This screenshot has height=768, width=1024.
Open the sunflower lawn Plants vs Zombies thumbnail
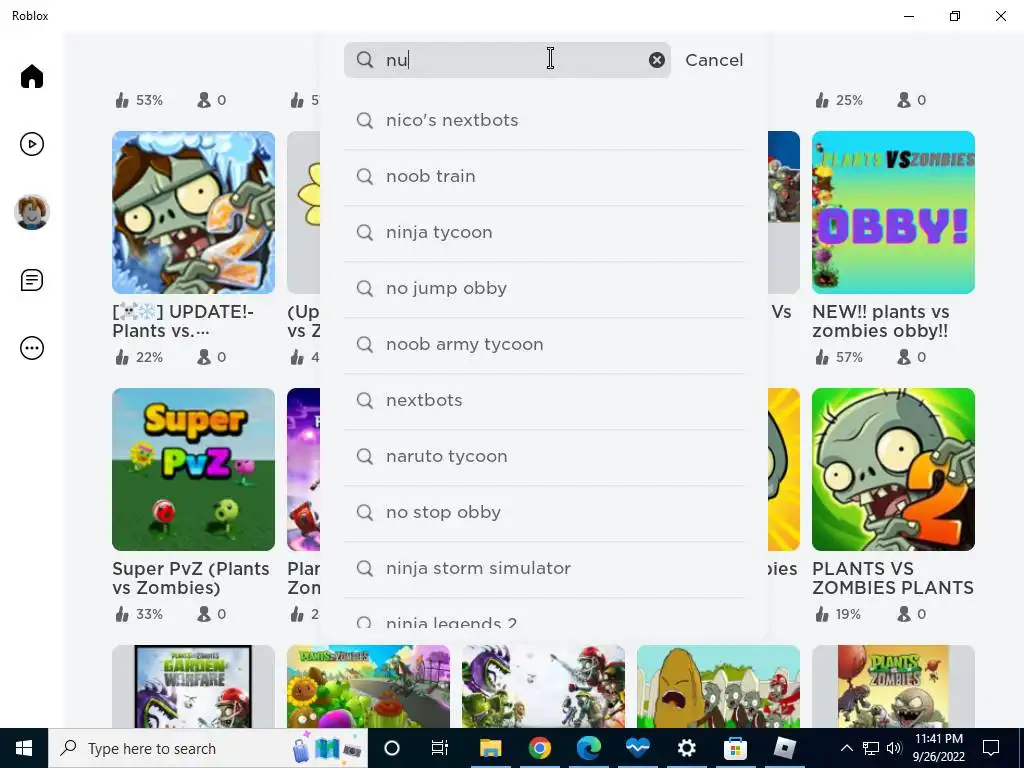(x=368, y=686)
